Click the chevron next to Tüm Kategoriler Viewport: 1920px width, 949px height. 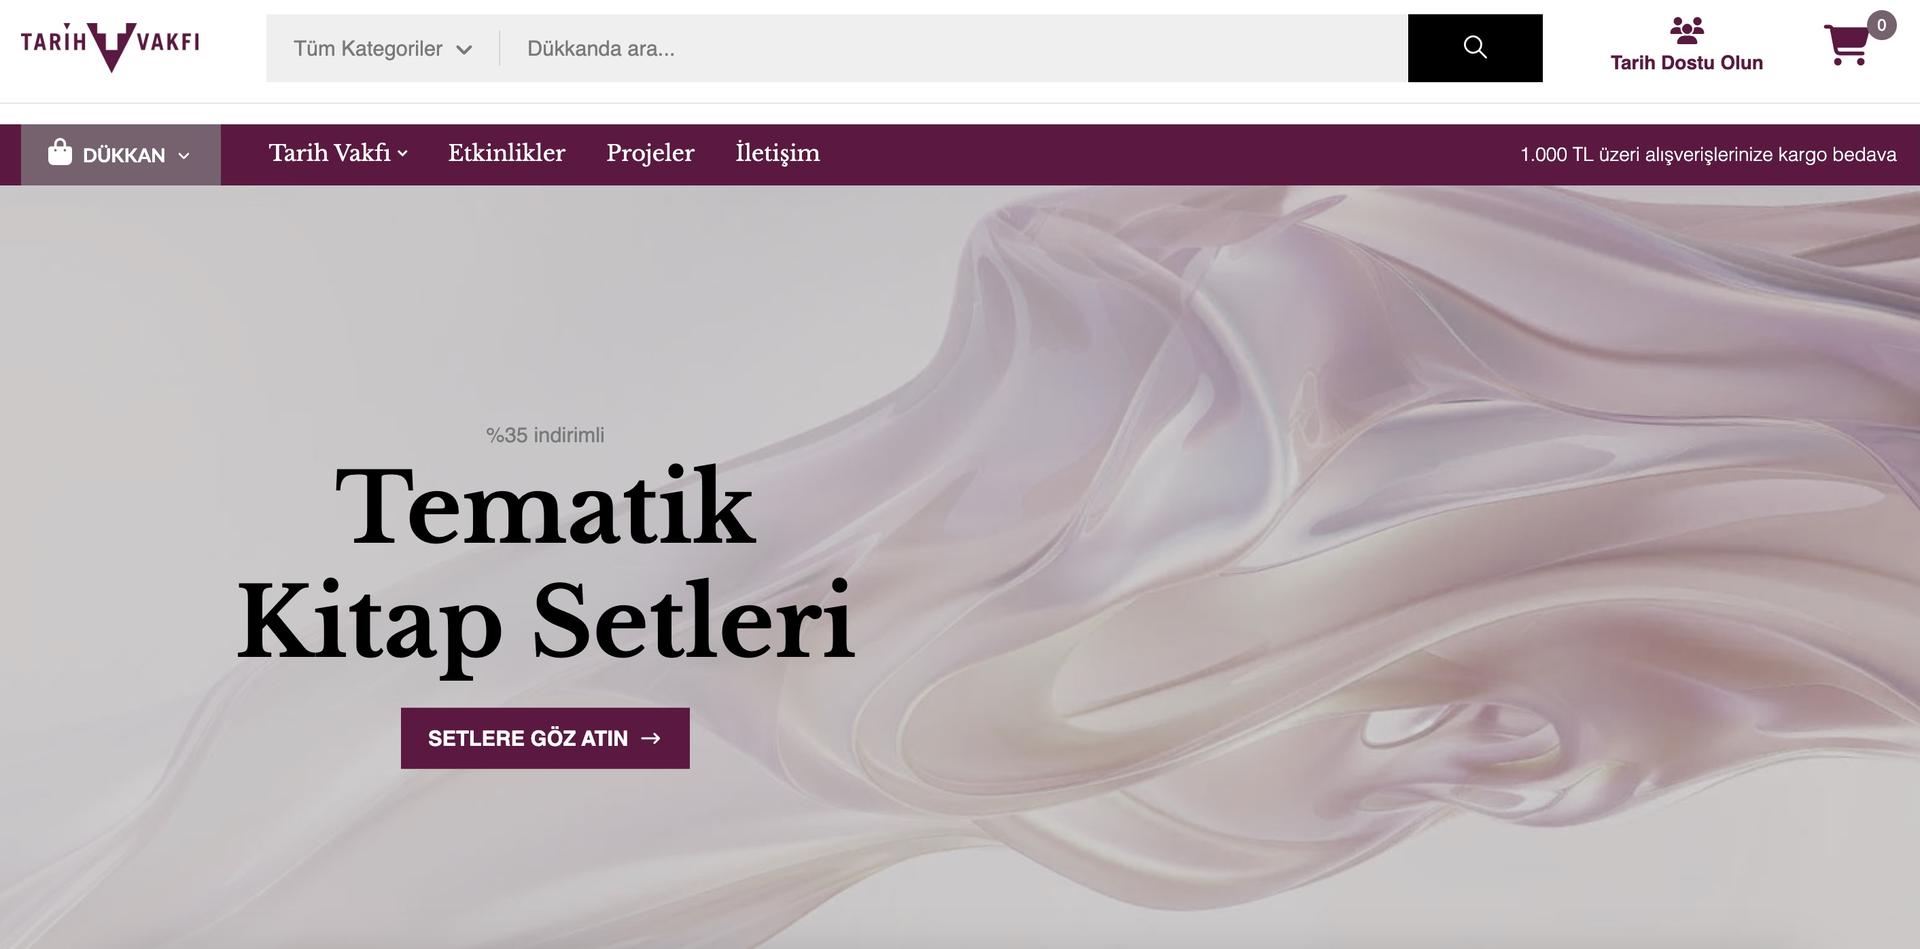(464, 49)
